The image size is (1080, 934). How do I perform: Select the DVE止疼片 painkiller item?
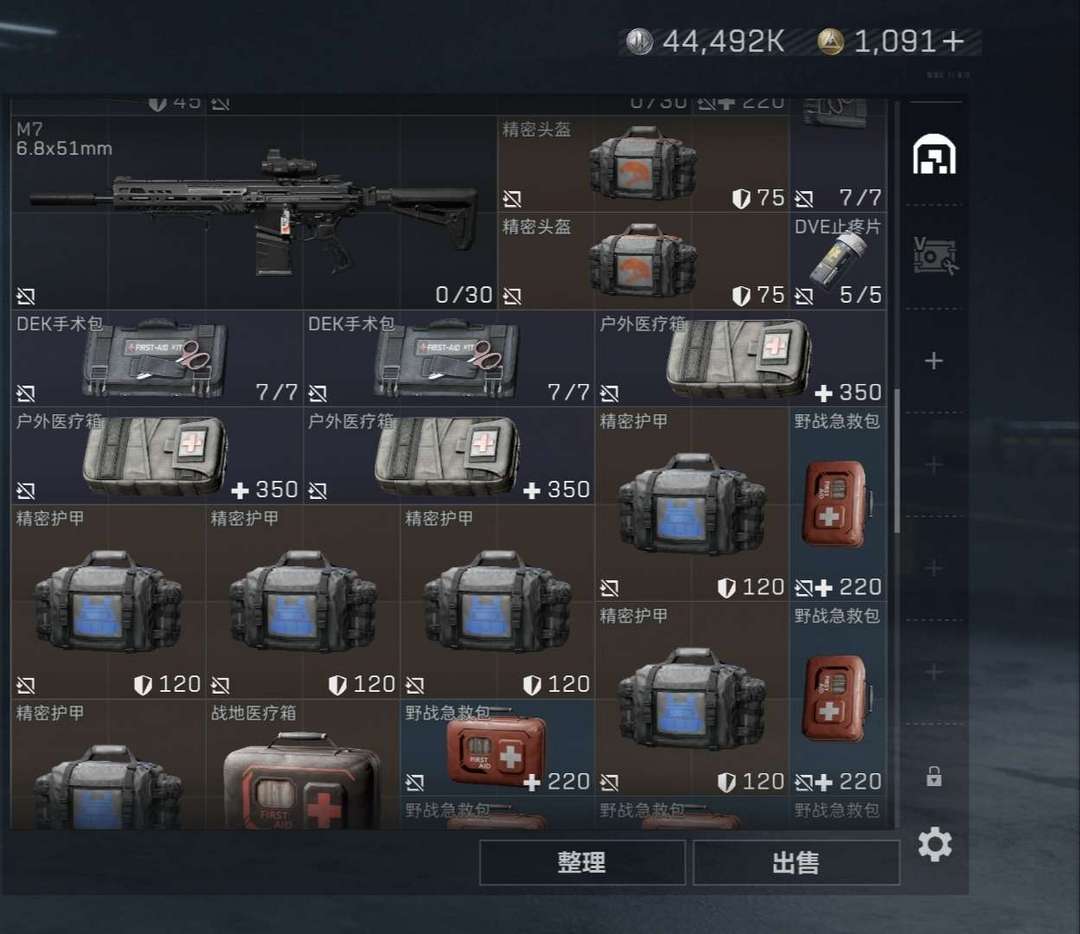pos(838,261)
